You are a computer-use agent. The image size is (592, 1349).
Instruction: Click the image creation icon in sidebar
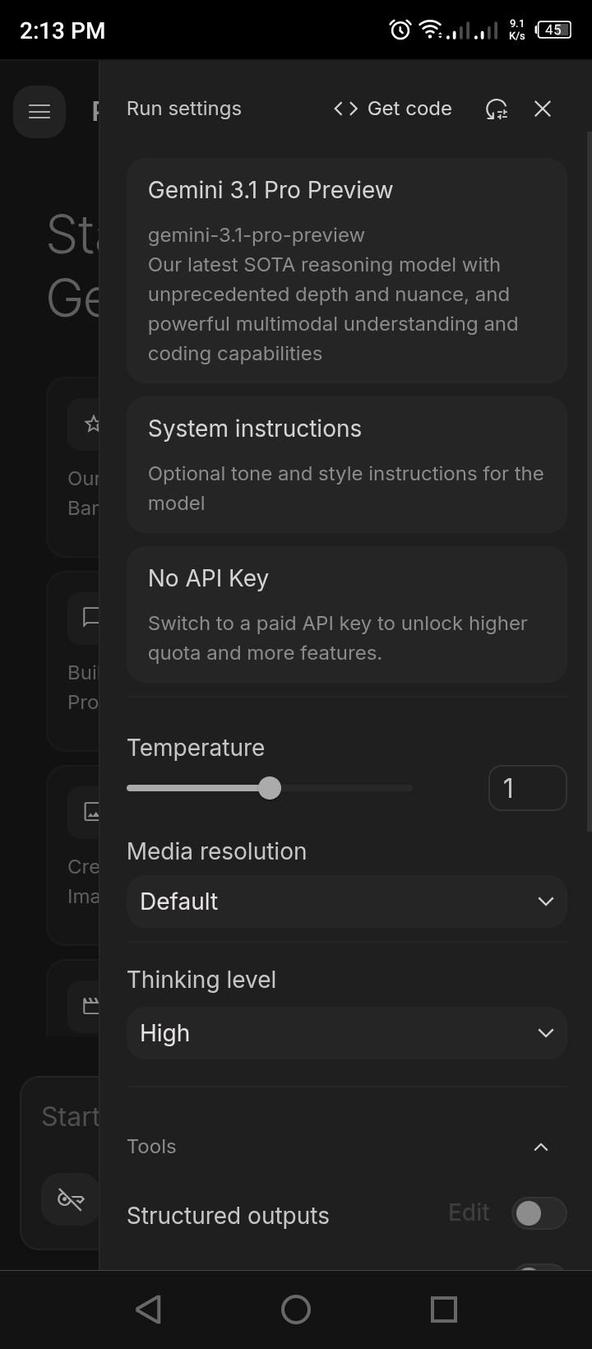92,811
